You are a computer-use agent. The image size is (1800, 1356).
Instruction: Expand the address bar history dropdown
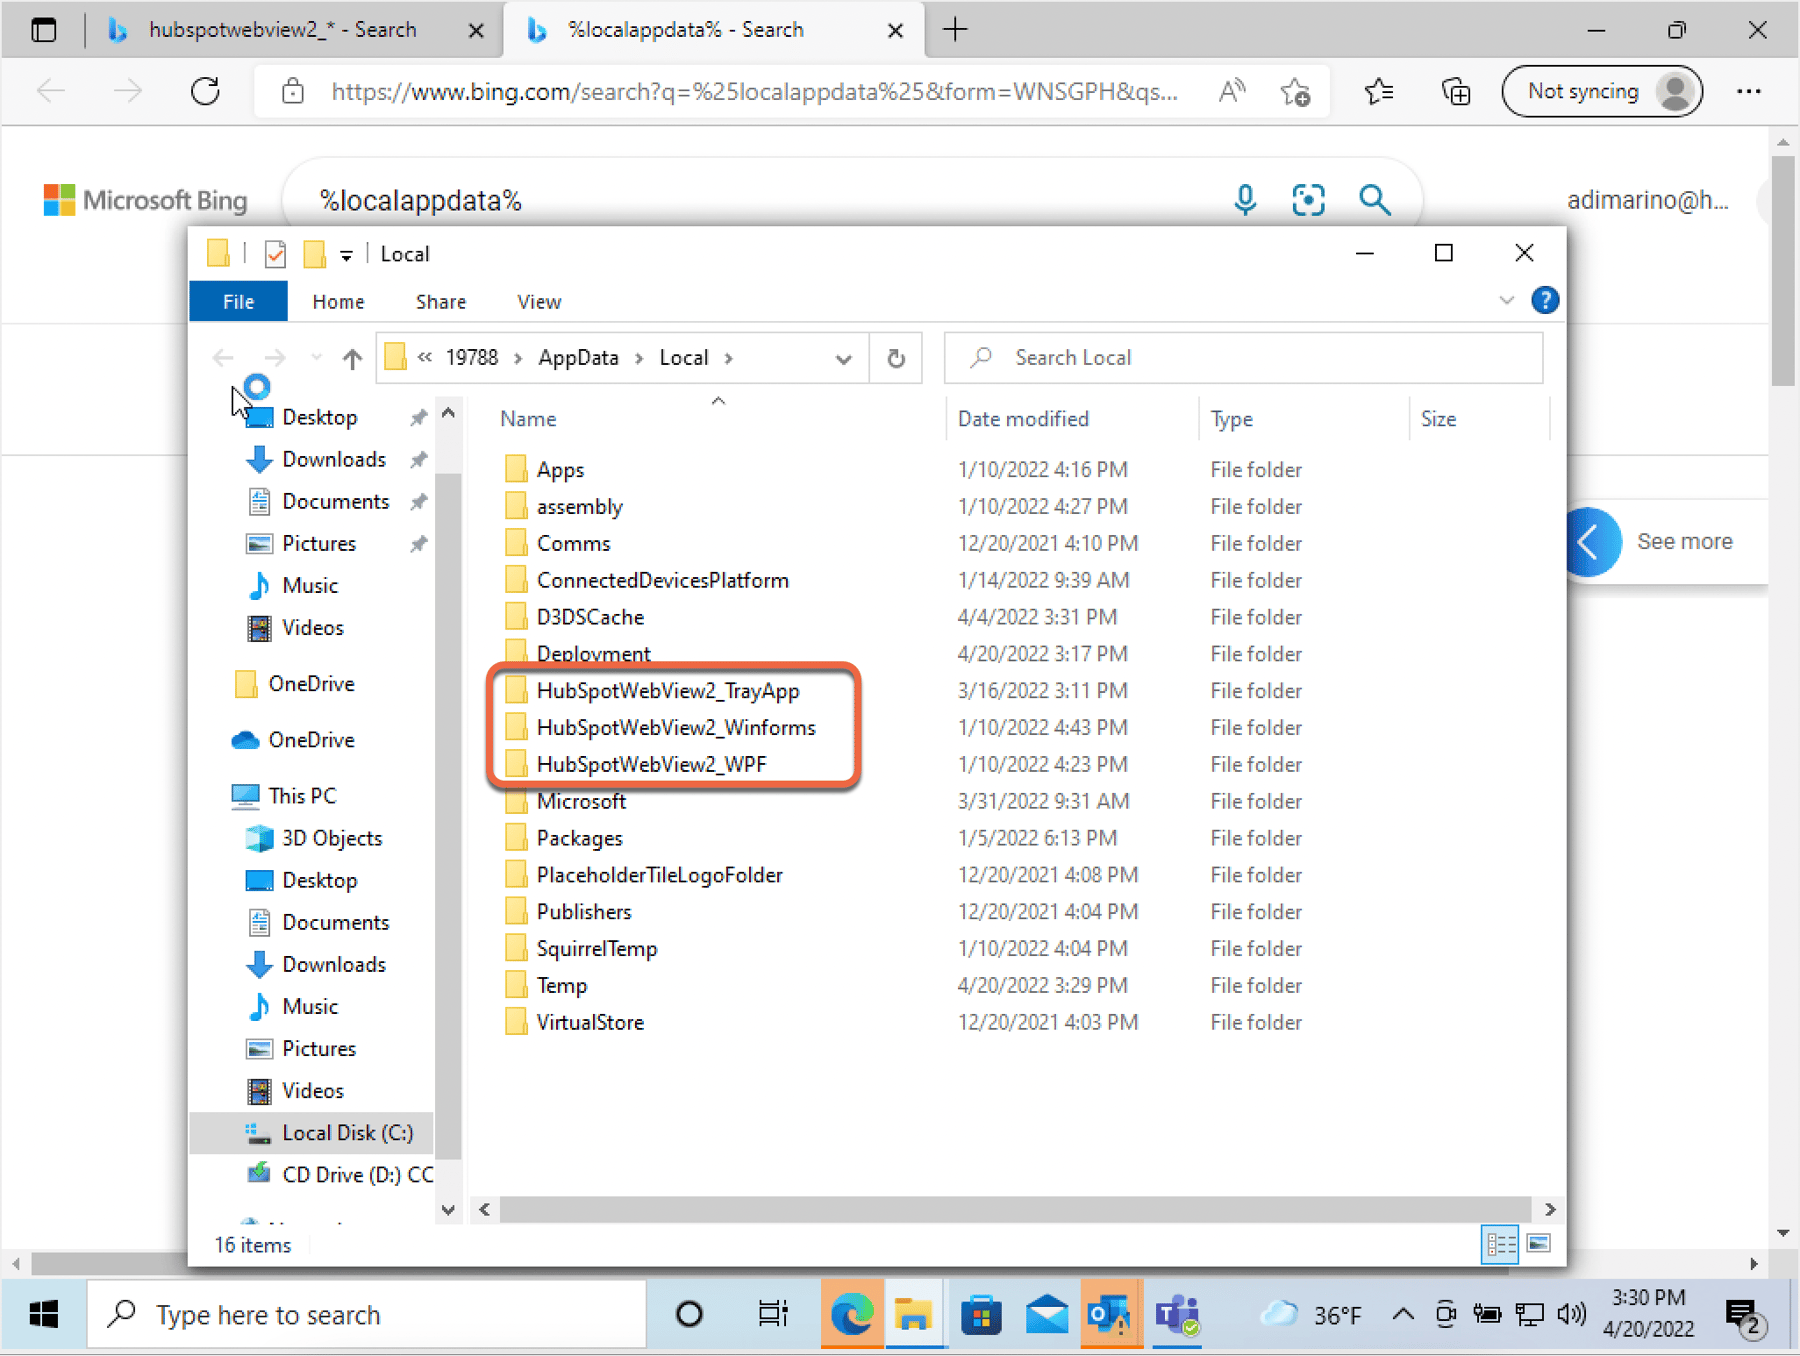point(844,358)
